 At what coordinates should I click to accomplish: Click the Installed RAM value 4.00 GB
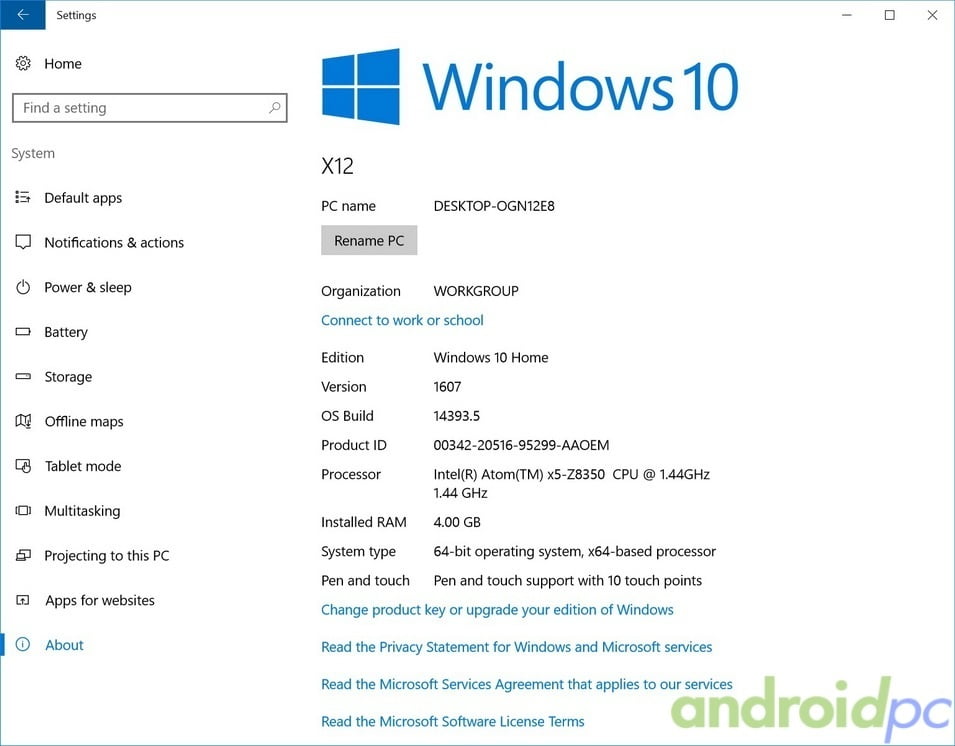(x=457, y=522)
